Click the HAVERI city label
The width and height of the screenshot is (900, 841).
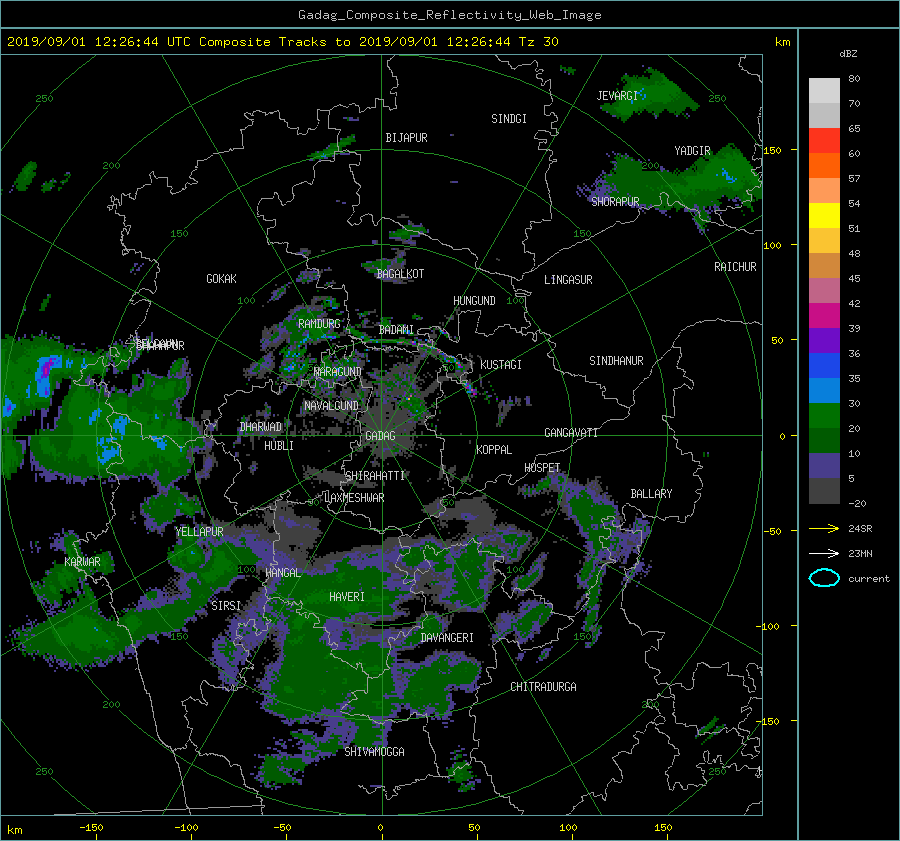point(347,597)
